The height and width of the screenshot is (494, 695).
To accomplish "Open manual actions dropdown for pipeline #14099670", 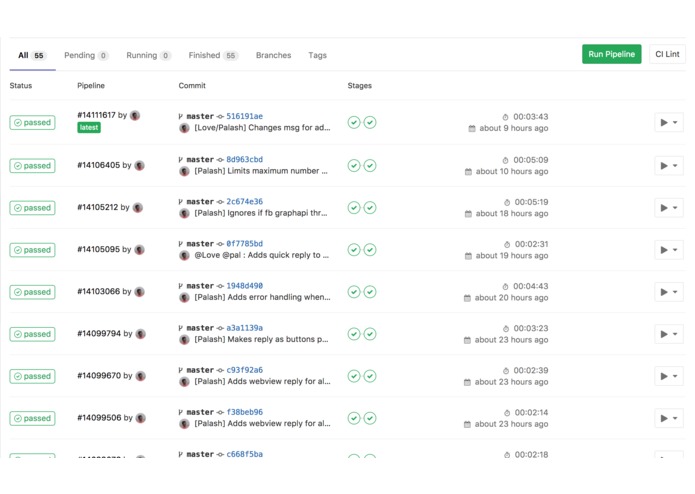I will [669, 376].
